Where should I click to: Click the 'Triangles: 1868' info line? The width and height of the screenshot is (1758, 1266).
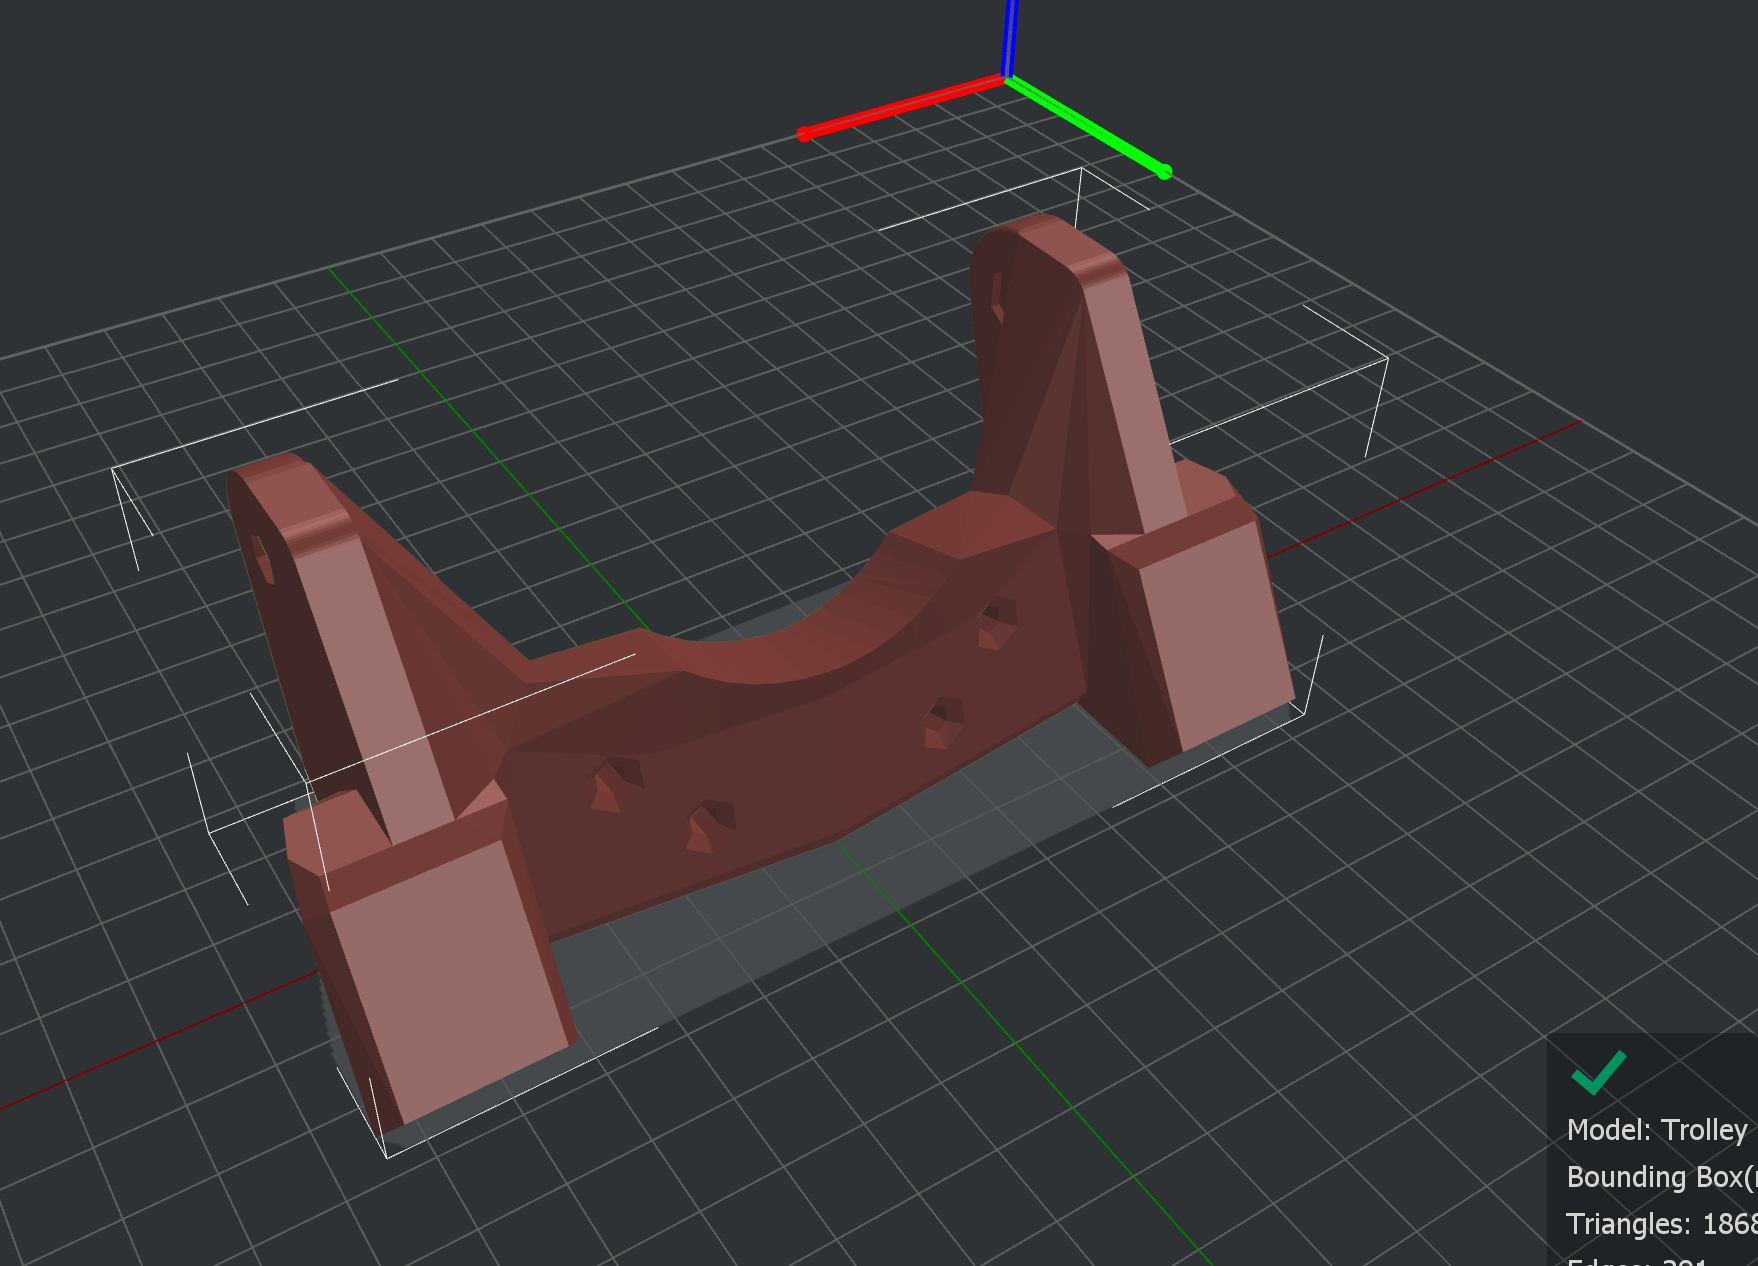tap(1661, 1224)
